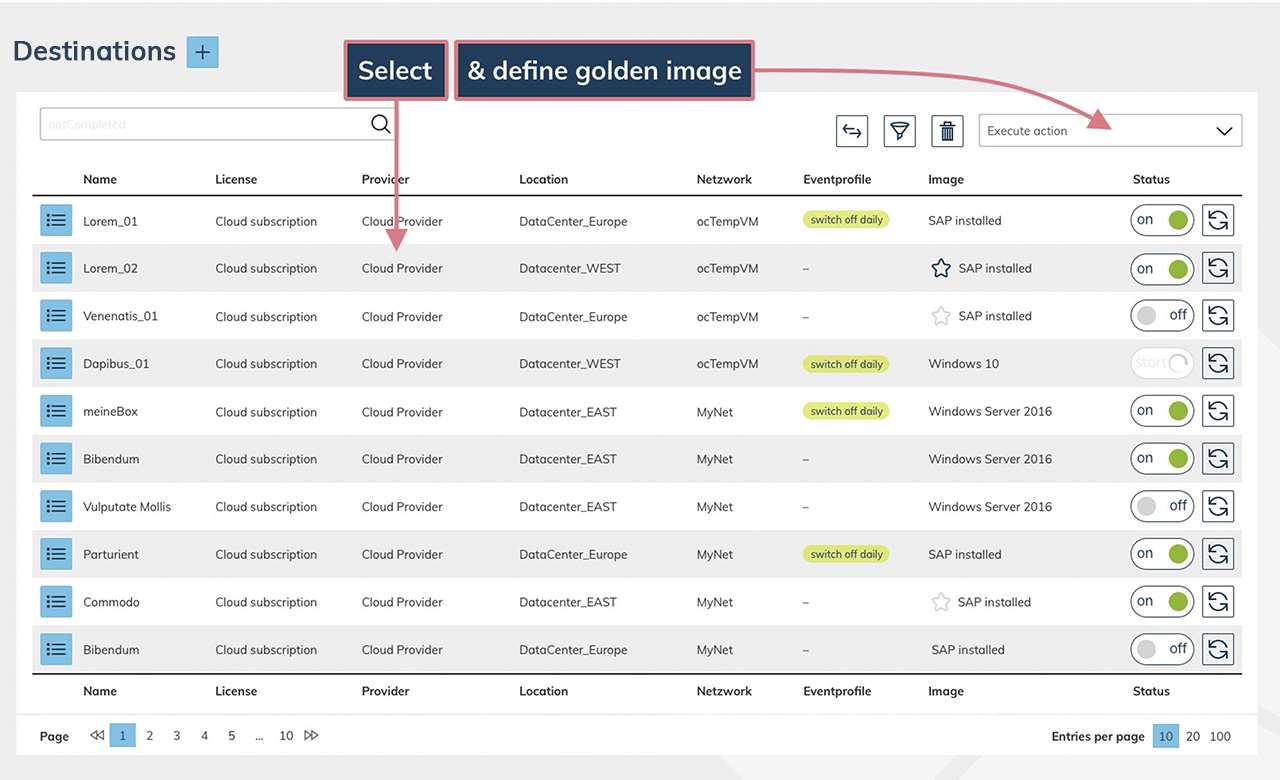
Task: Click the next pages double arrow
Action: (311, 736)
